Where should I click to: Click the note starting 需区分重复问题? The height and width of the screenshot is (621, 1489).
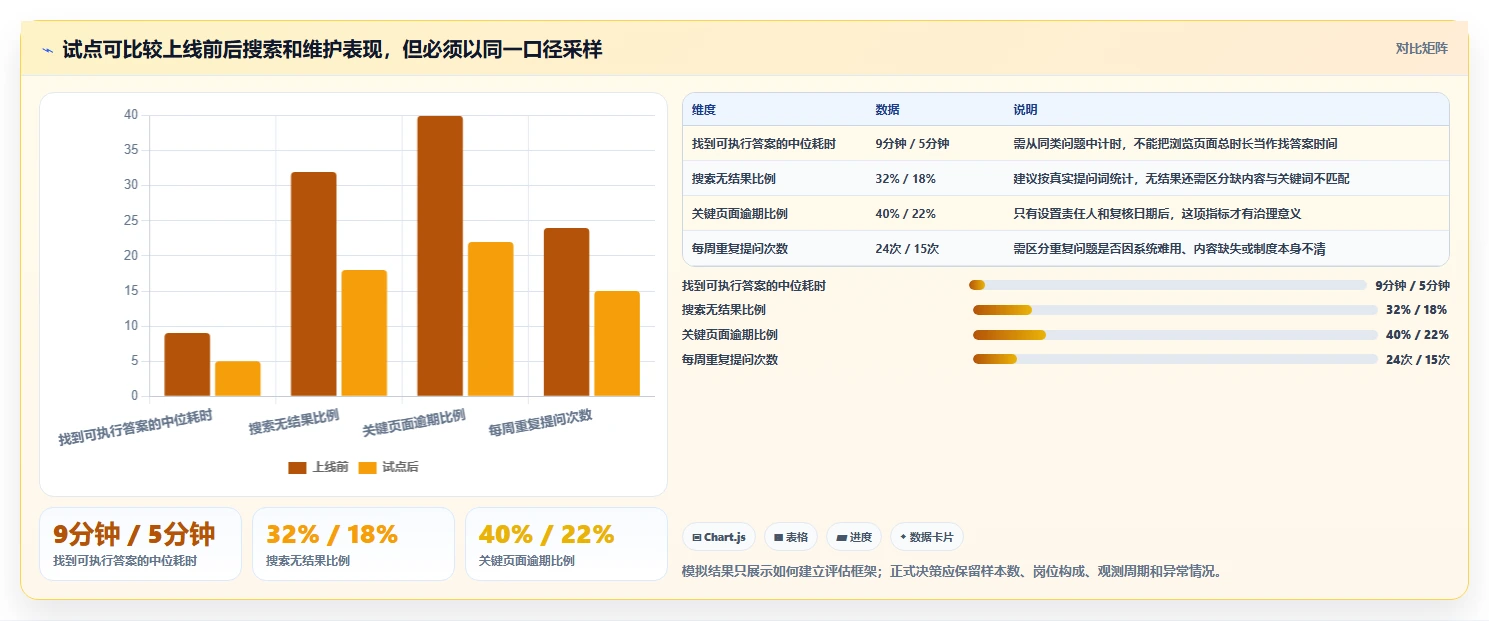click(x=1169, y=249)
